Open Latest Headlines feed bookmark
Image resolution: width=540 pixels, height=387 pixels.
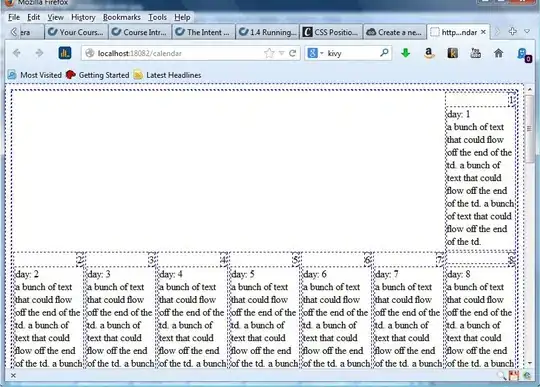[x=167, y=75]
